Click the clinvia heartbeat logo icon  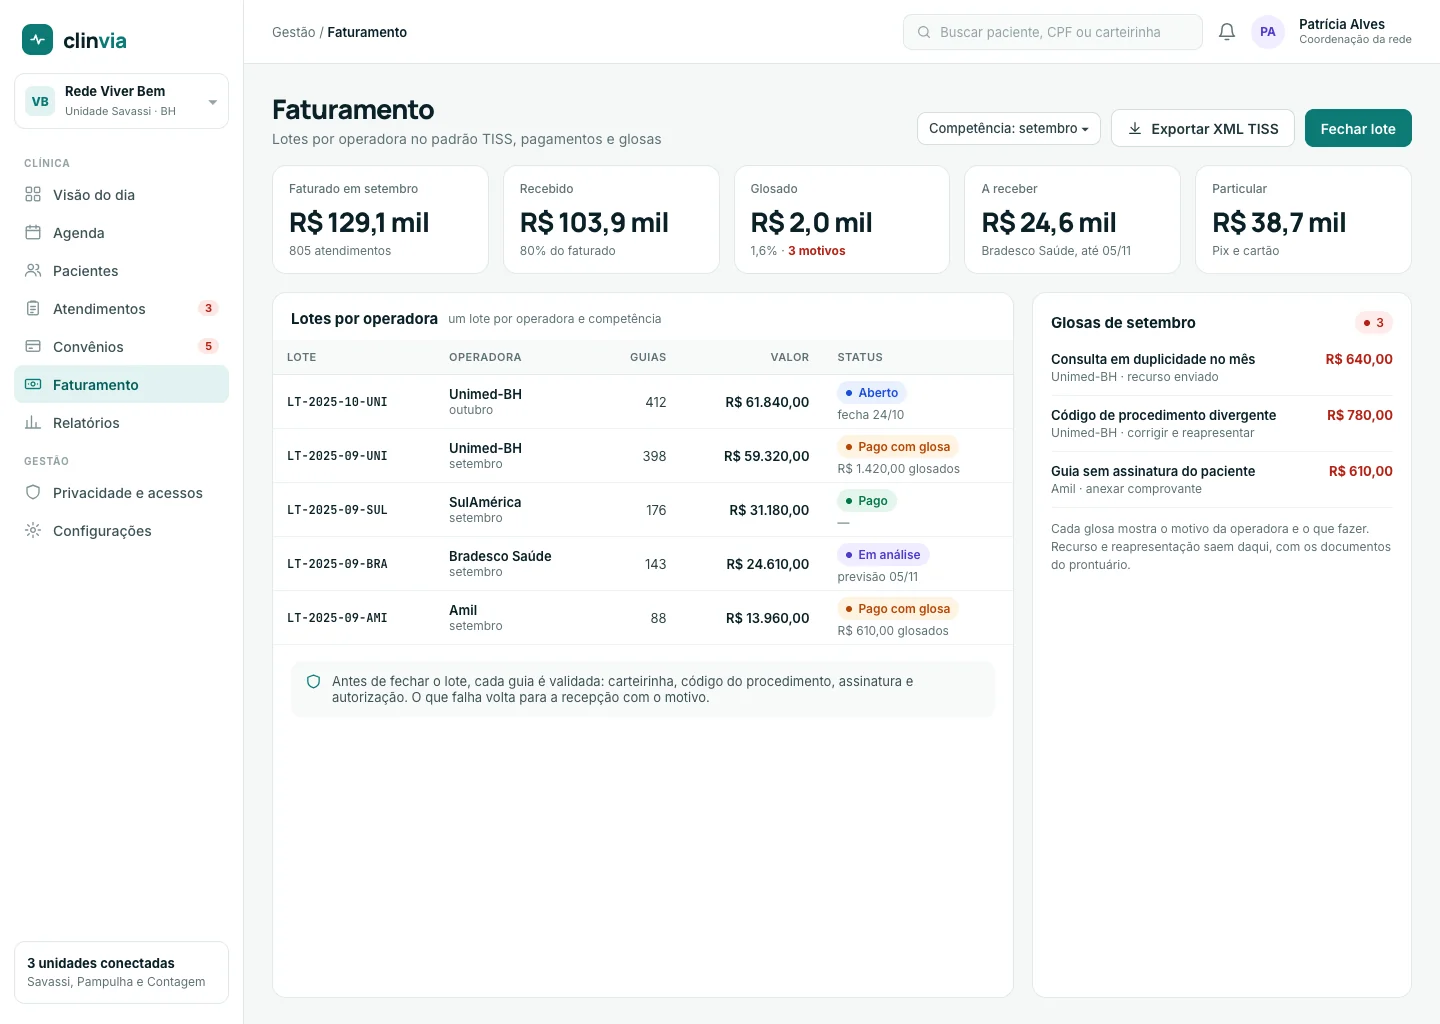click(37, 39)
